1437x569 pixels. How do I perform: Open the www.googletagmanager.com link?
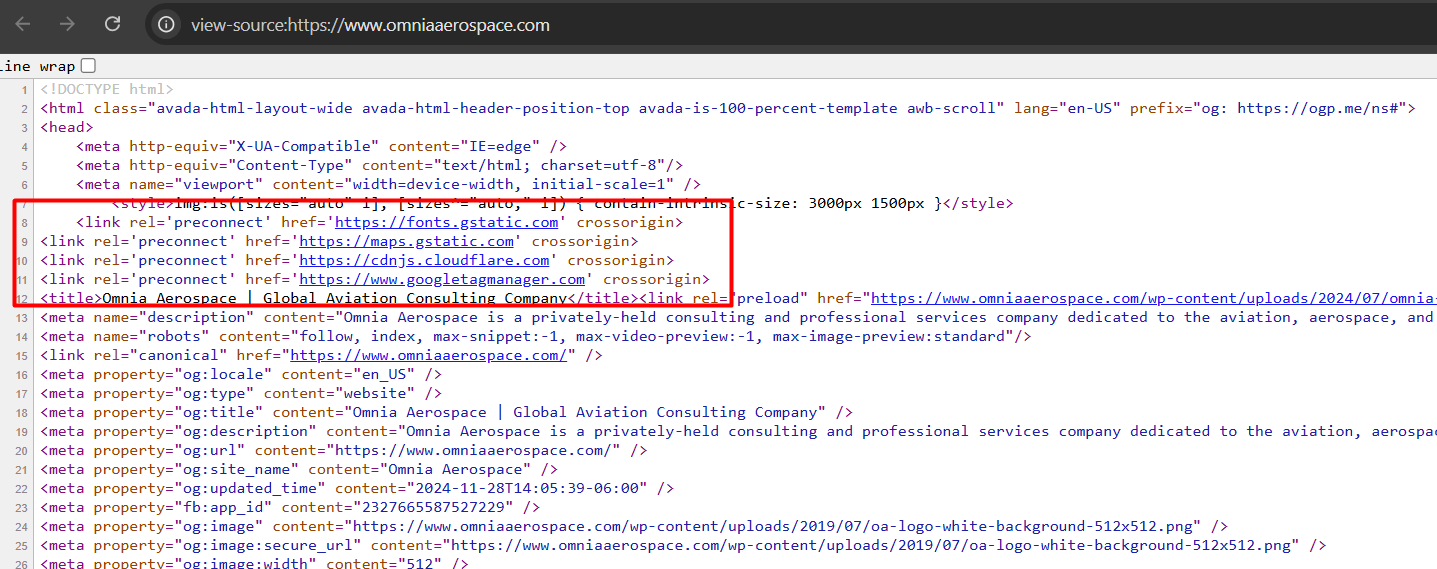442,279
